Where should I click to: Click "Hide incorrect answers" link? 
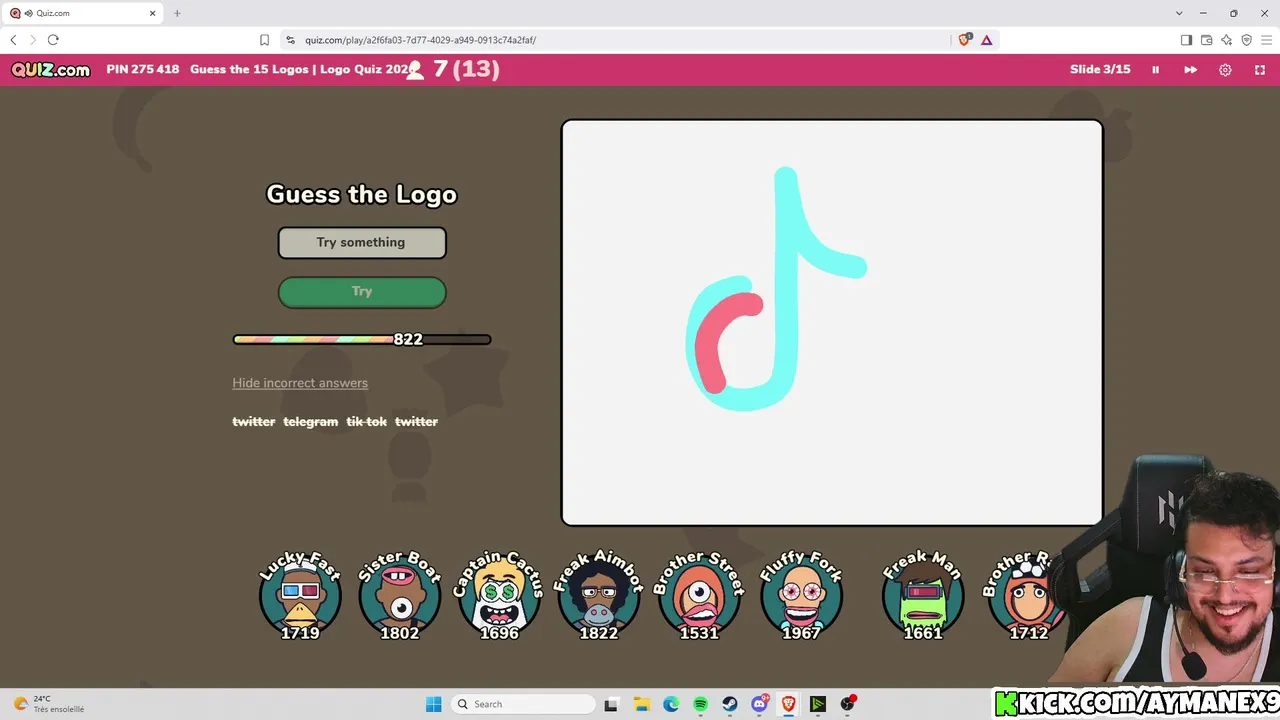tap(300, 383)
